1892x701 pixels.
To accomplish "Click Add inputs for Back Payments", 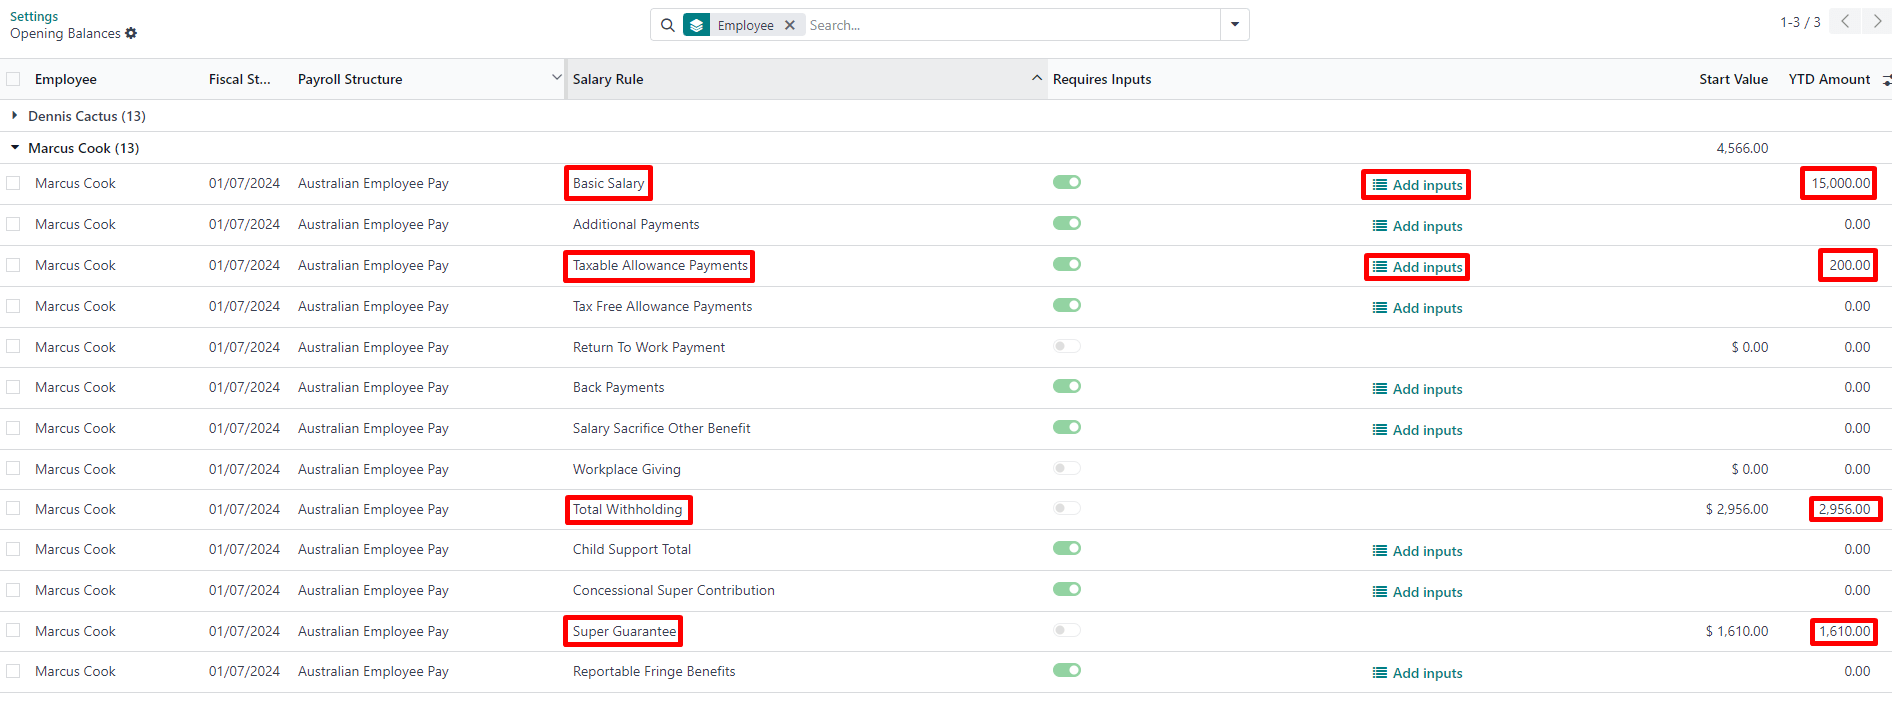I will (1417, 389).
